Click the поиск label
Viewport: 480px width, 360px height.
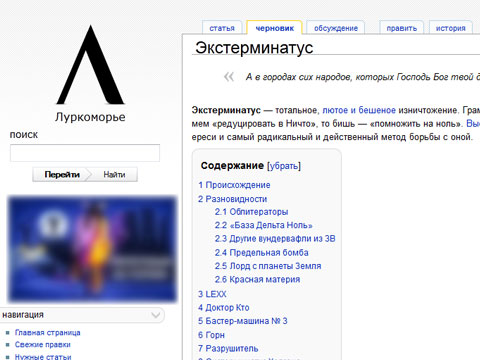[x=24, y=135]
